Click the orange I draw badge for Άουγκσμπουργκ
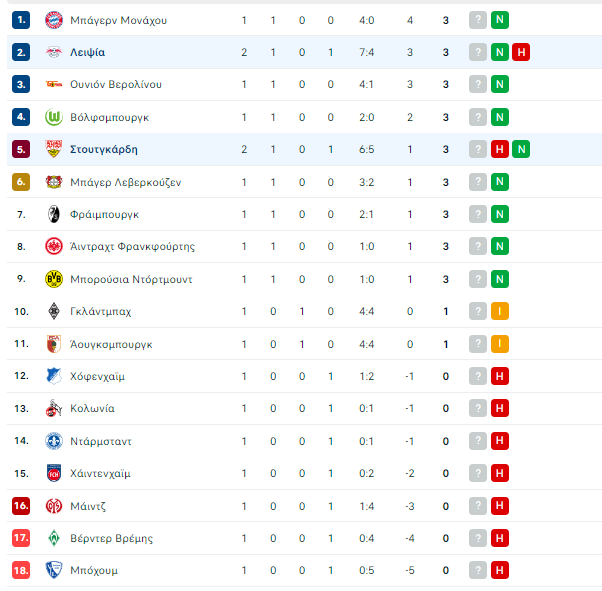 pos(499,344)
